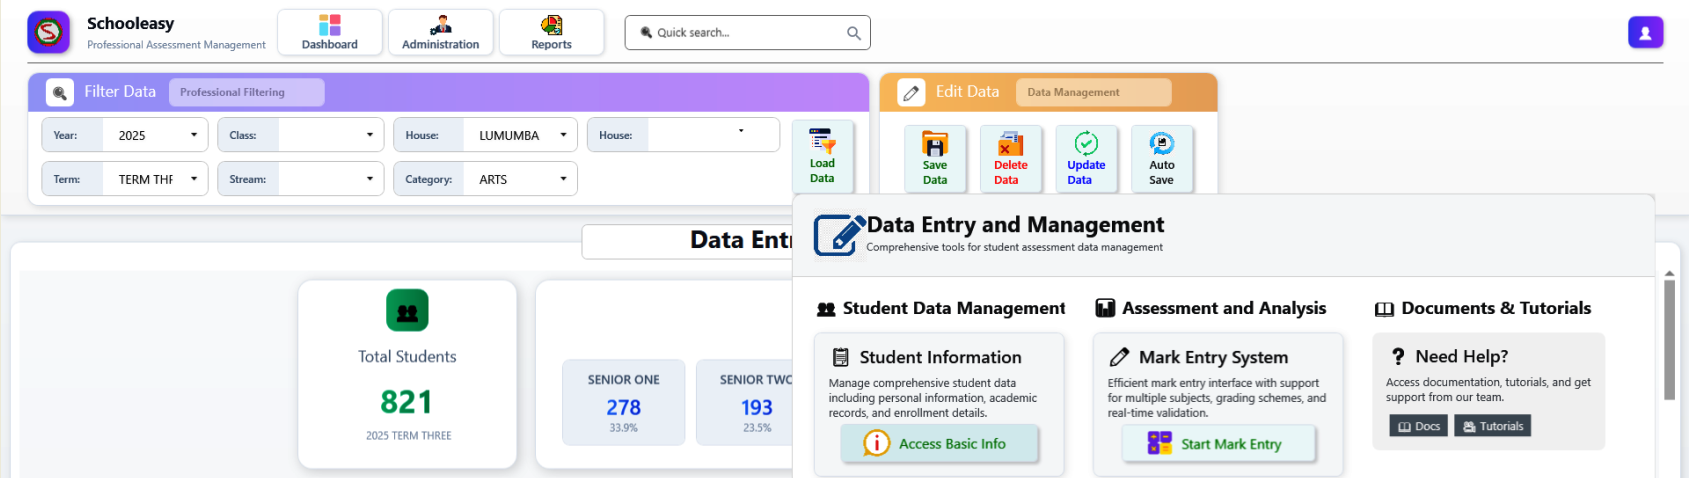Select the SENIOR ONE card
This screenshot has width=1689, height=478.
(x=623, y=402)
